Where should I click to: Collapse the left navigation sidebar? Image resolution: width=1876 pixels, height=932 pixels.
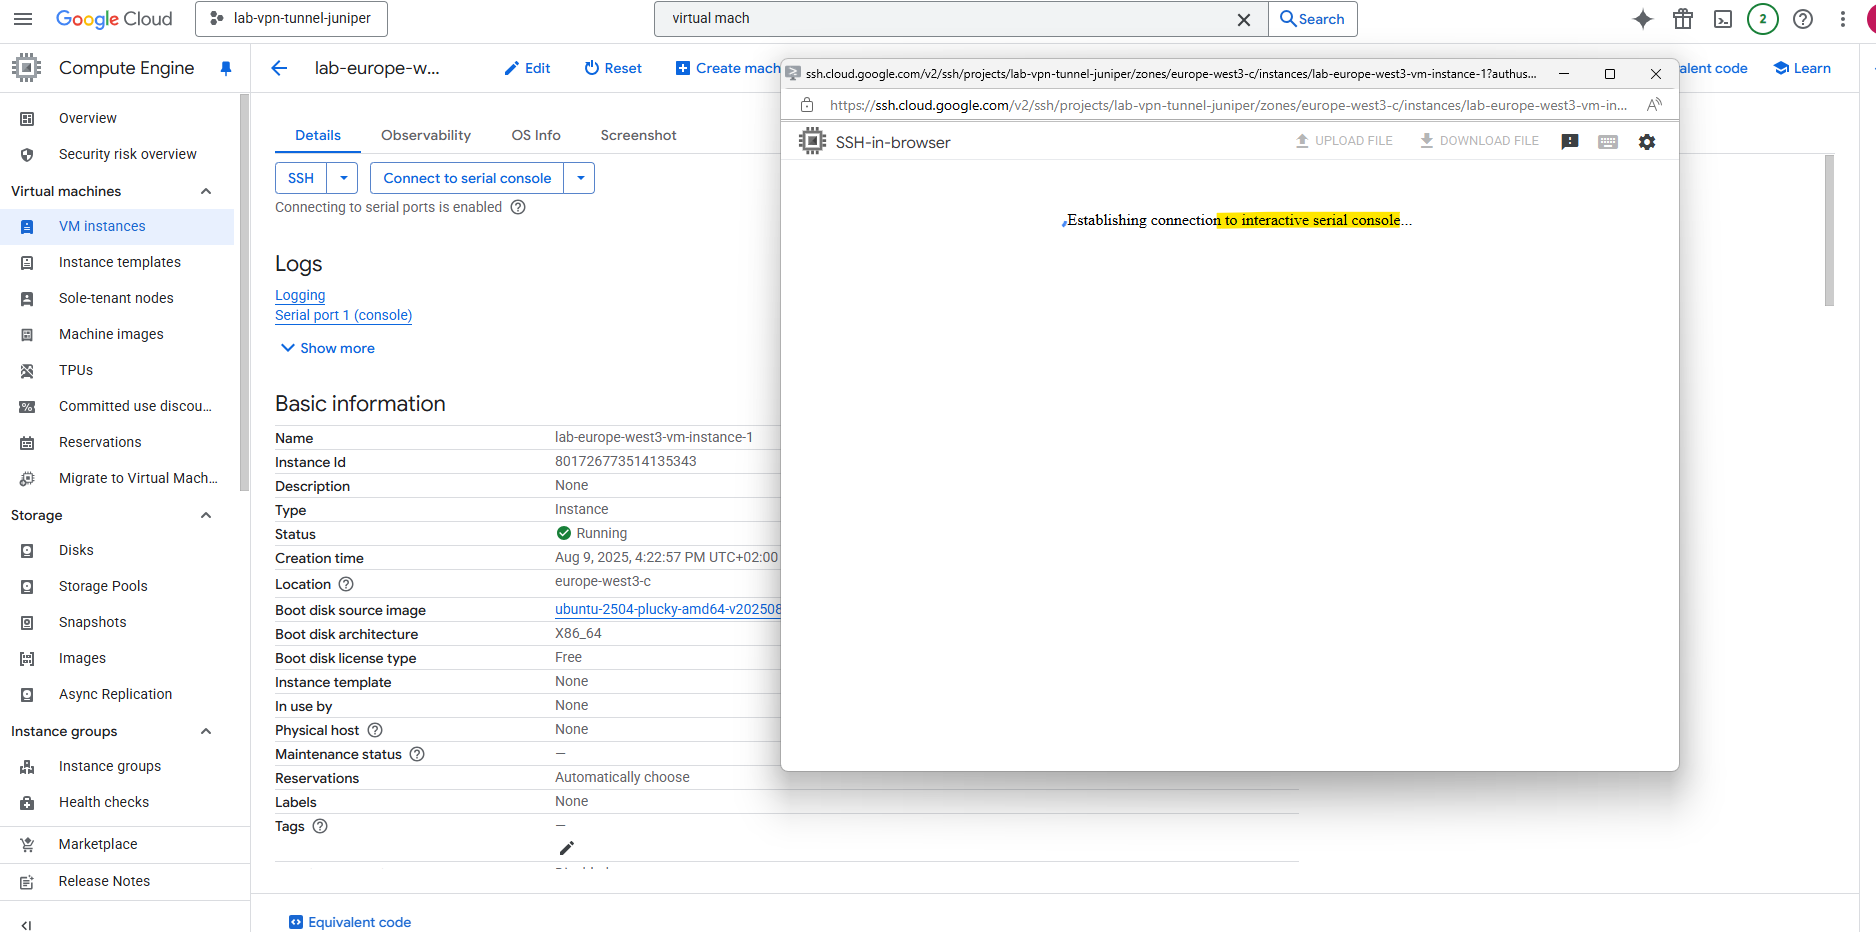tap(26, 925)
